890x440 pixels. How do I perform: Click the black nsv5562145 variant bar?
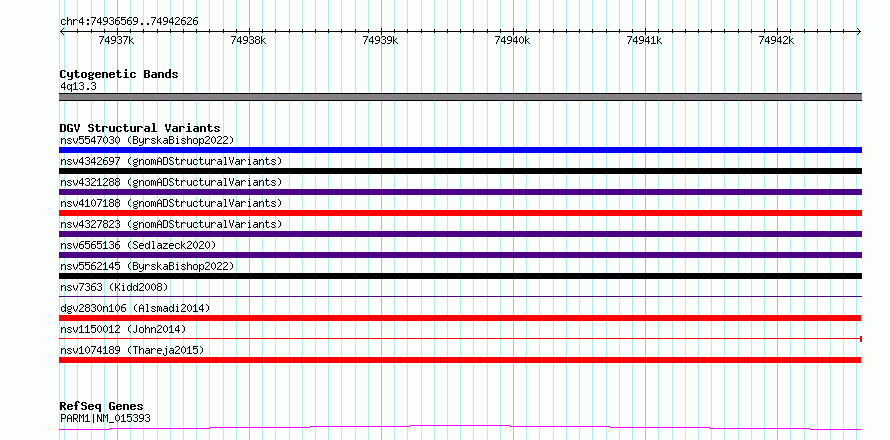click(x=460, y=276)
